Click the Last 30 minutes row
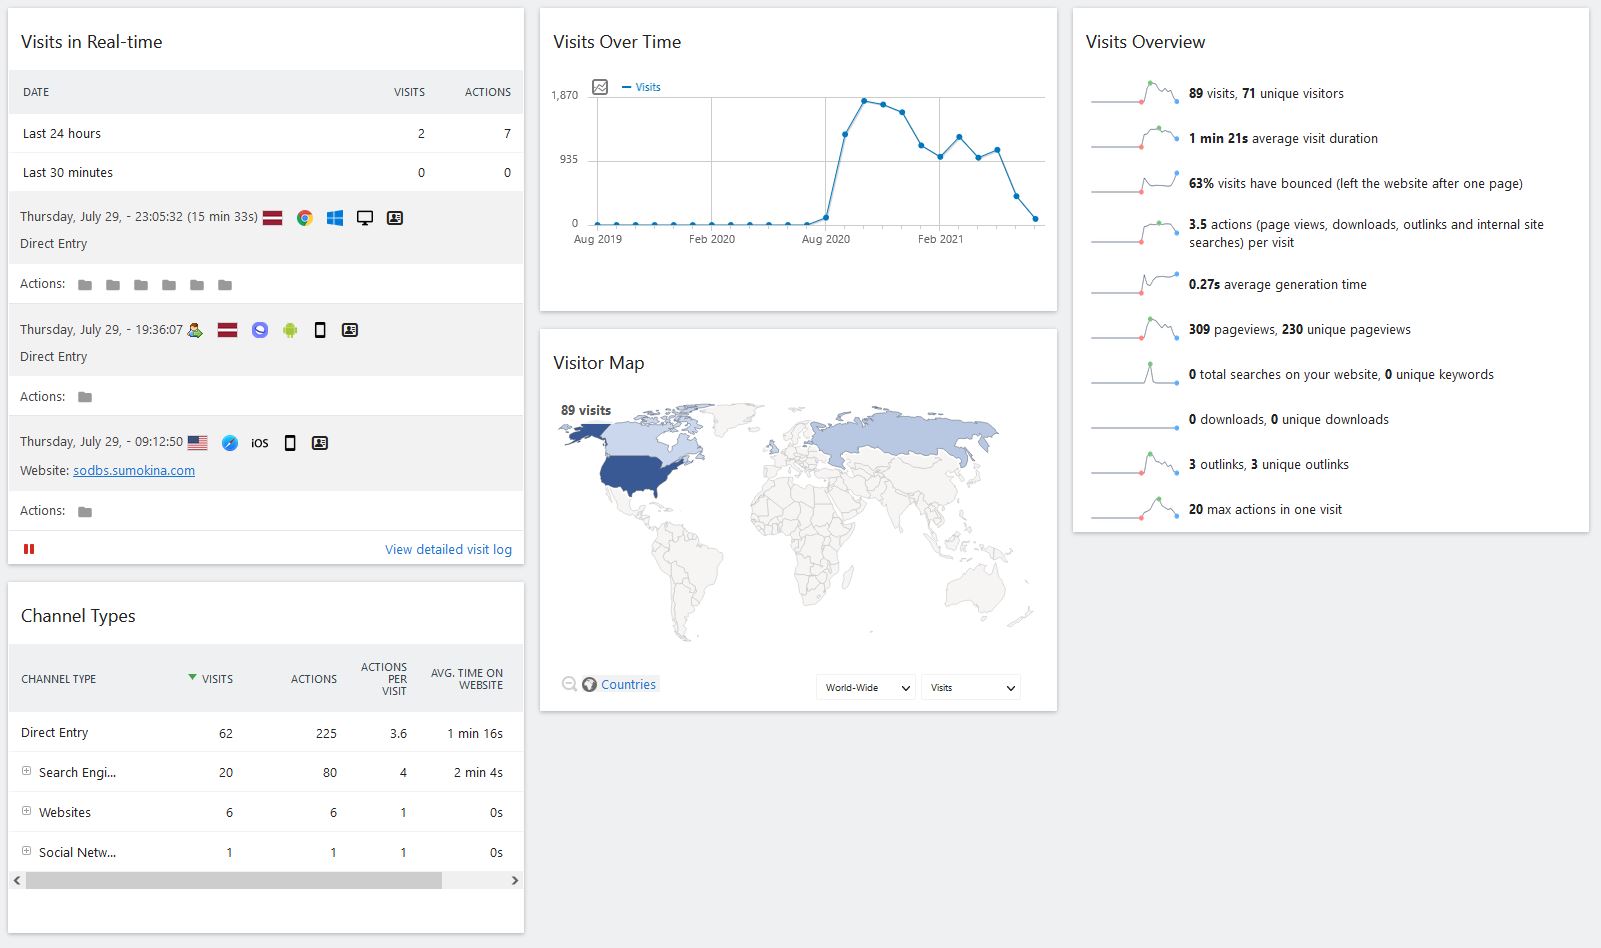1601x948 pixels. (266, 172)
